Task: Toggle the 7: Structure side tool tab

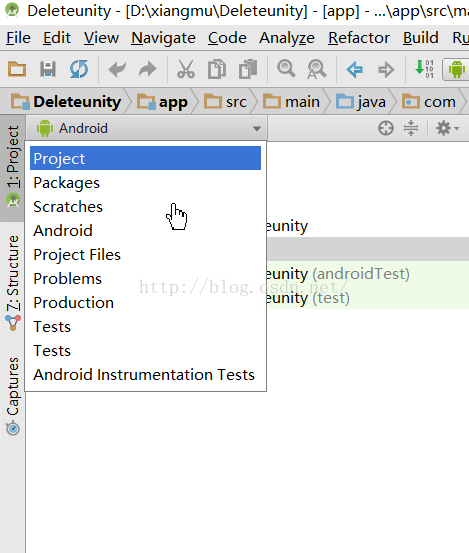Action: tap(13, 283)
